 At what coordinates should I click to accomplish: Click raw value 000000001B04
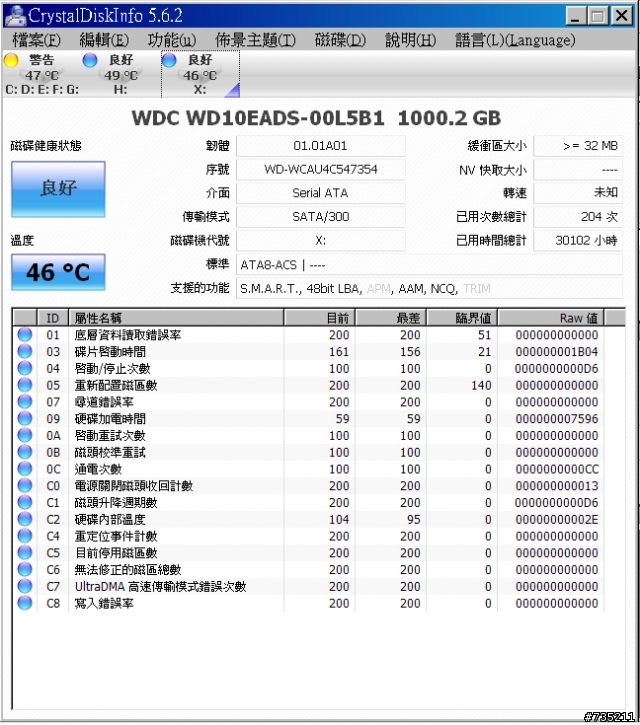(x=557, y=352)
